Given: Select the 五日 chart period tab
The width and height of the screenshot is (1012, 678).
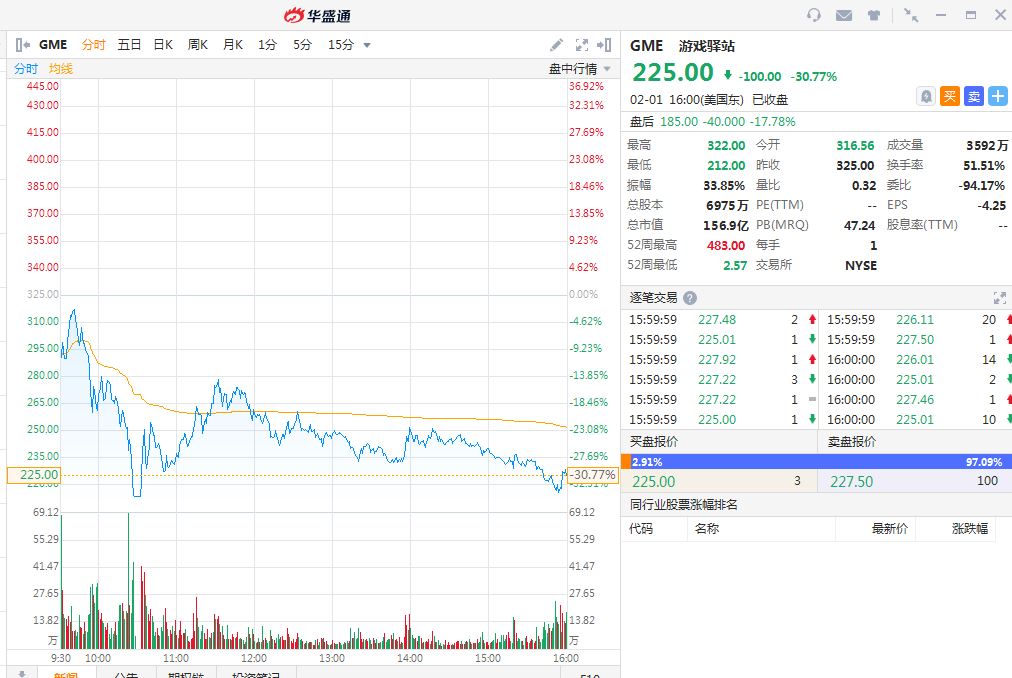Looking at the screenshot, I should click(129, 45).
